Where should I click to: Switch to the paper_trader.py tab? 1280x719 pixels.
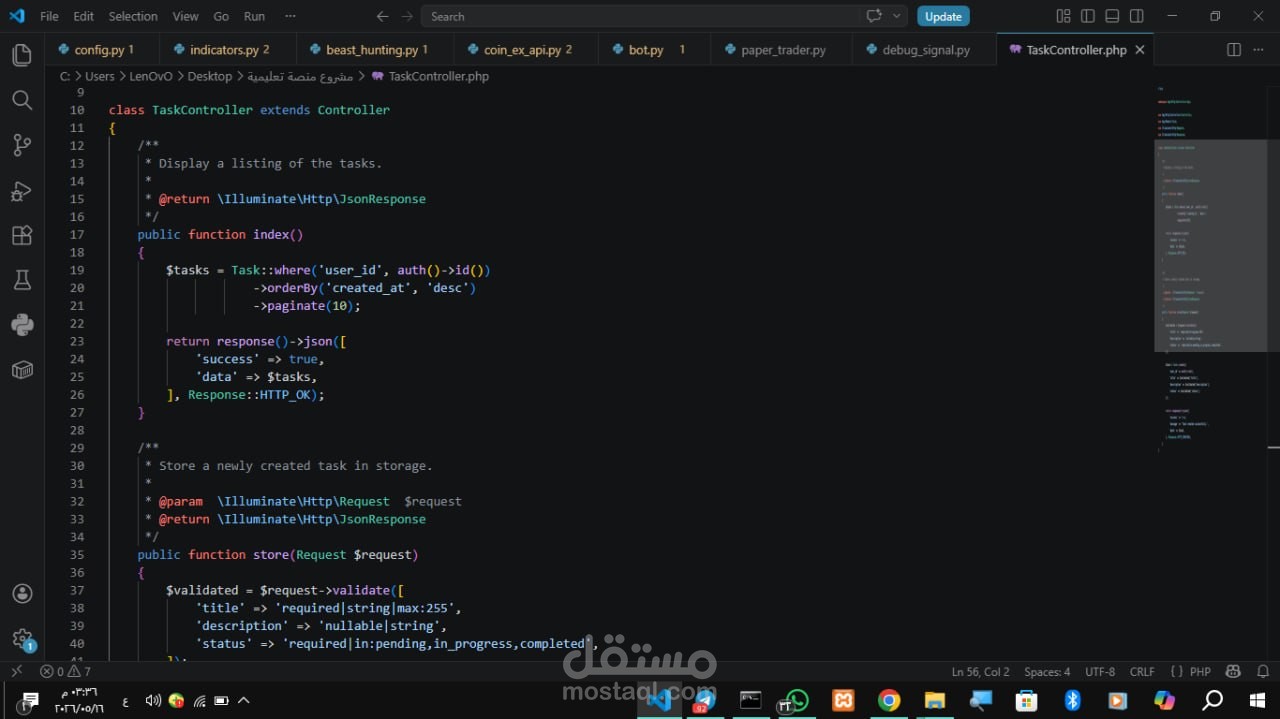point(782,50)
